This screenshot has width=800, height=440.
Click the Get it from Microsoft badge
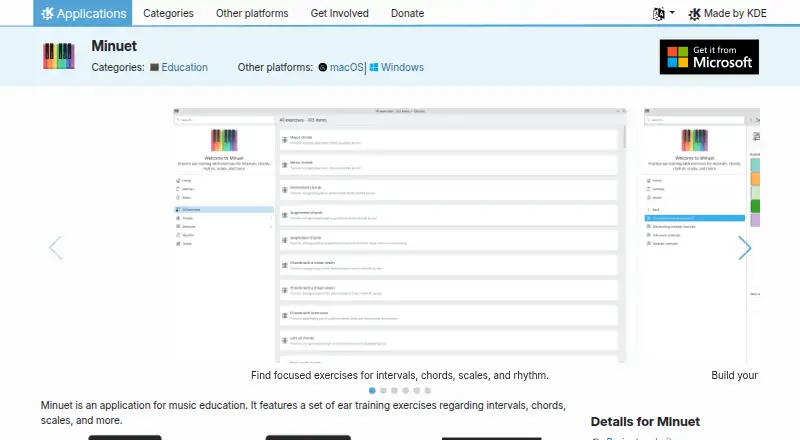(709, 57)
